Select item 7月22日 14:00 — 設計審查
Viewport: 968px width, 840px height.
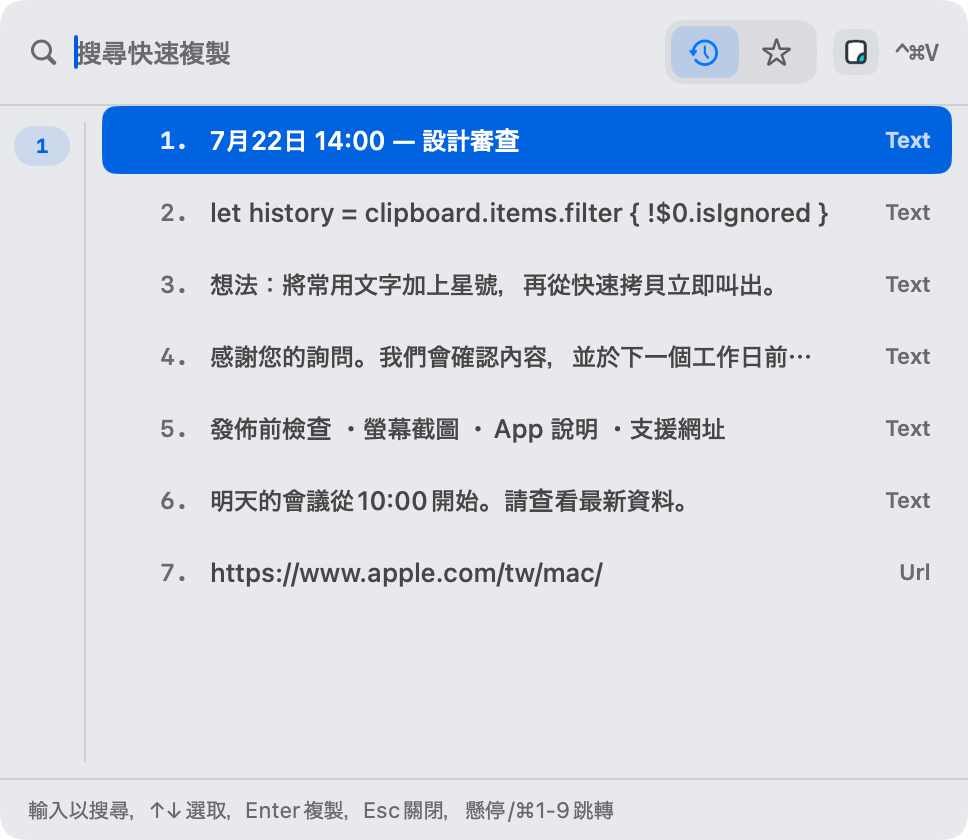click(x=527, y=140)
